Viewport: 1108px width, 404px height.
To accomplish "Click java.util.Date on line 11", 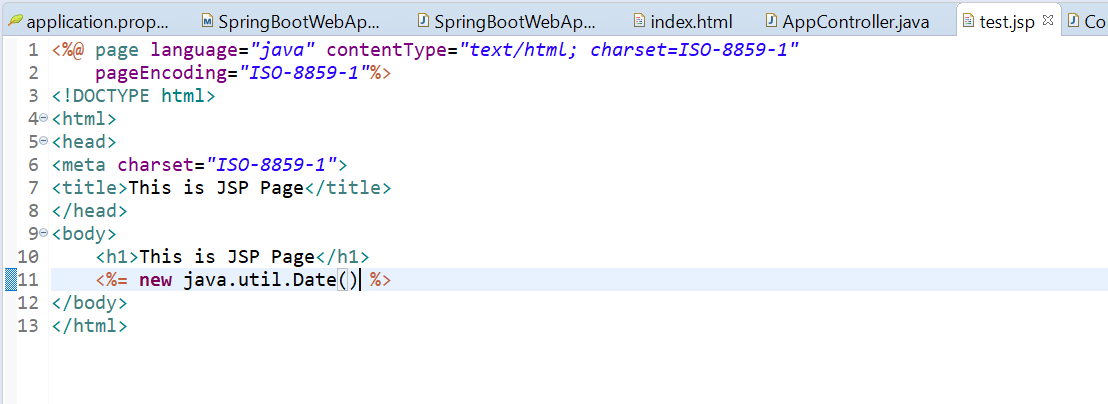I will [260, 280].
